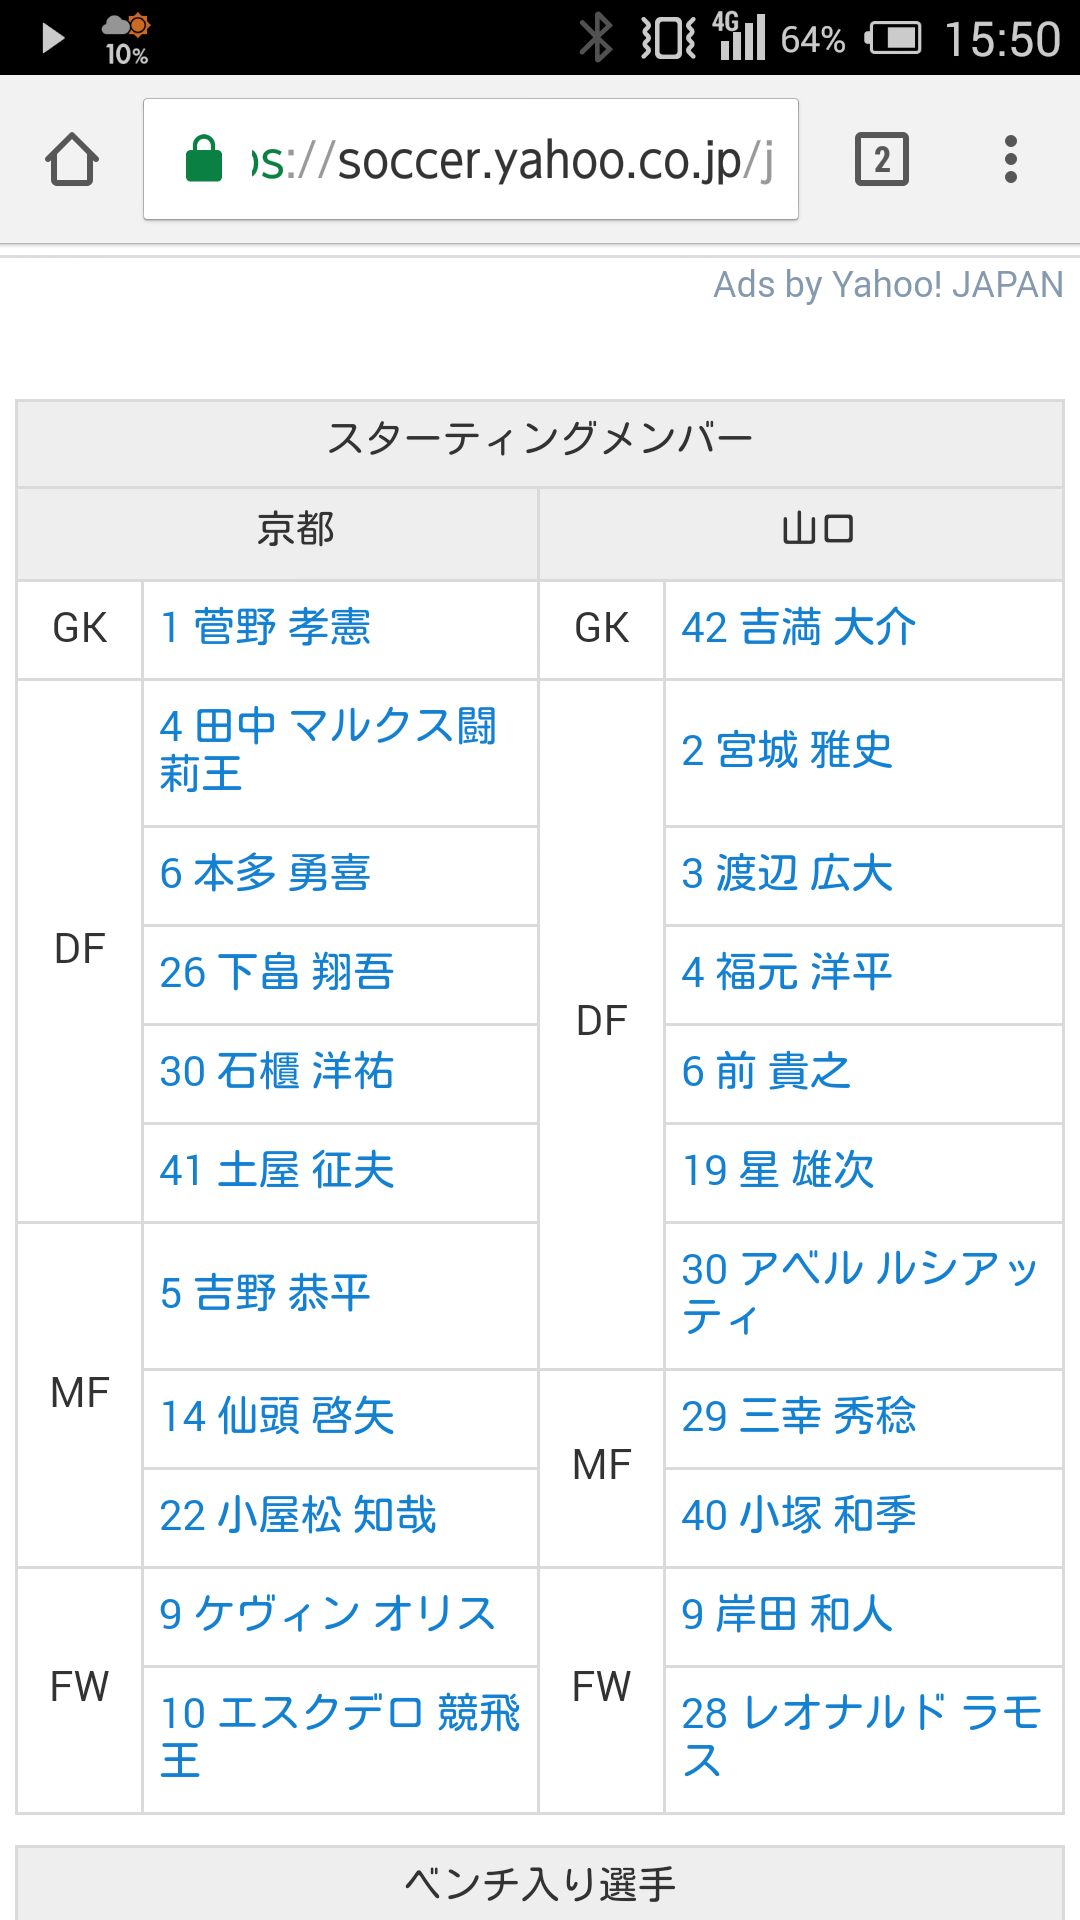Tap the soccer.yahoo.co.jp address bar
The image size is (1080, 1920).
point(510,160)
